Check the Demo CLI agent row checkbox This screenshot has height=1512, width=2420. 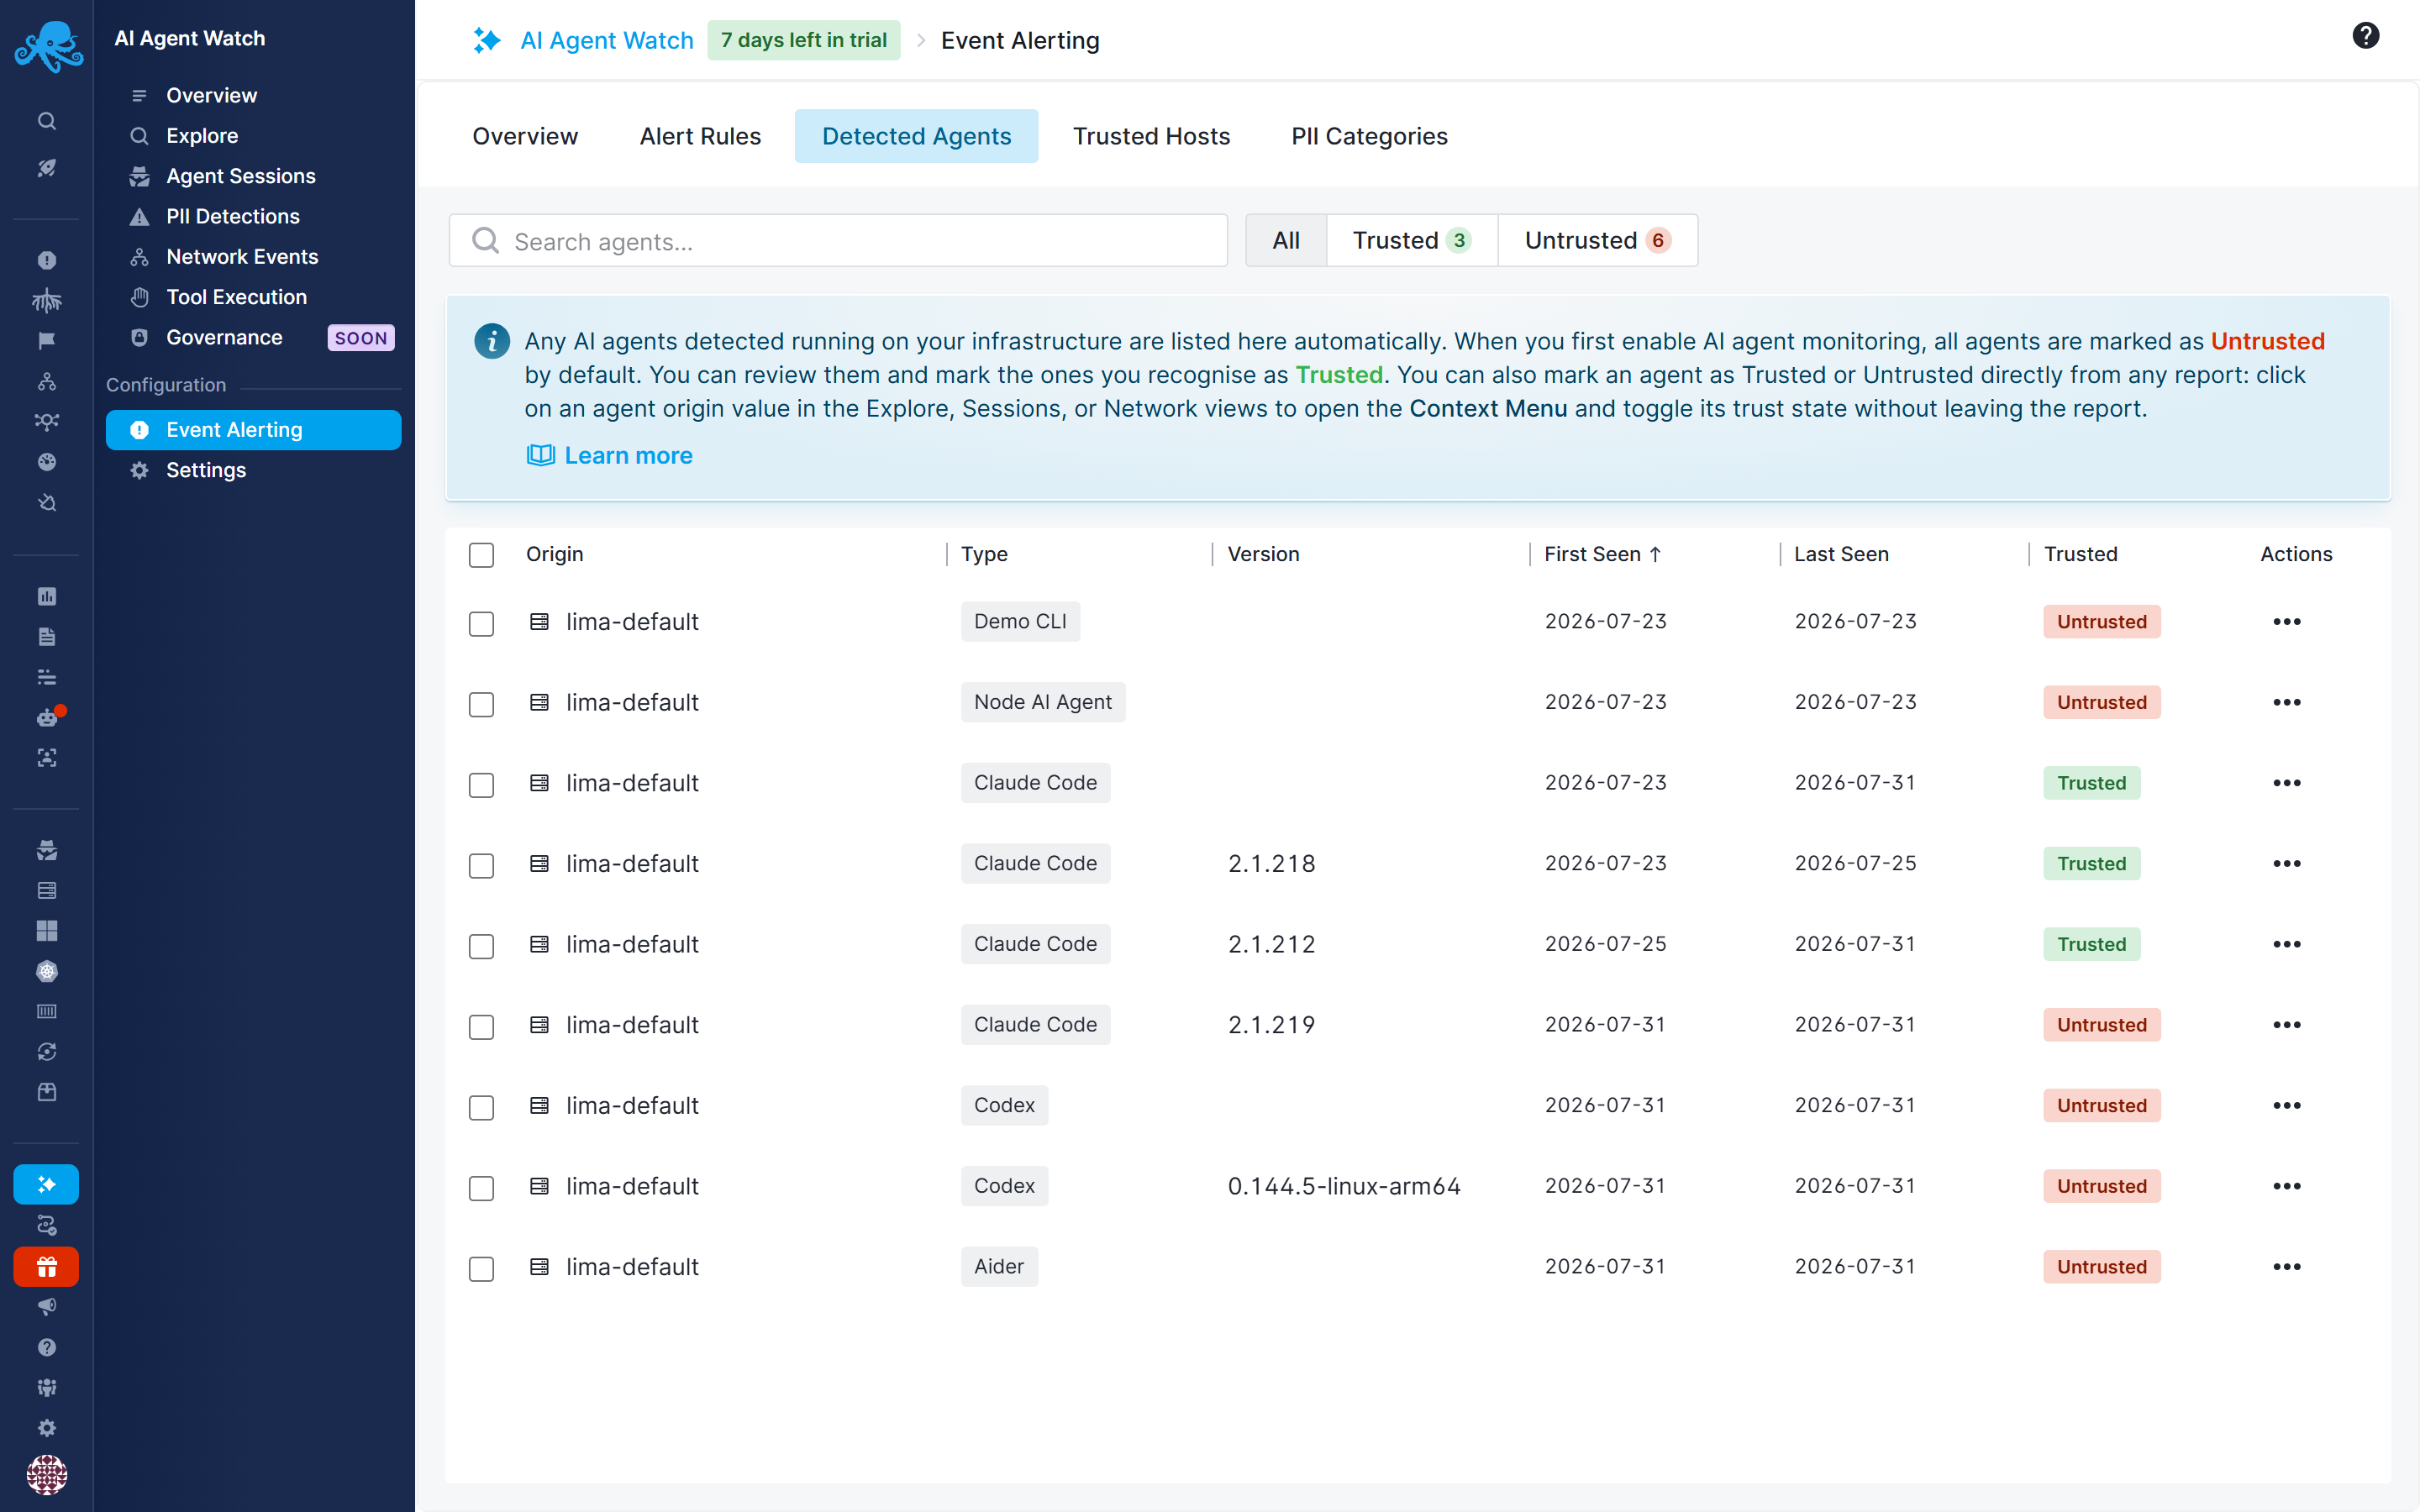481,623
